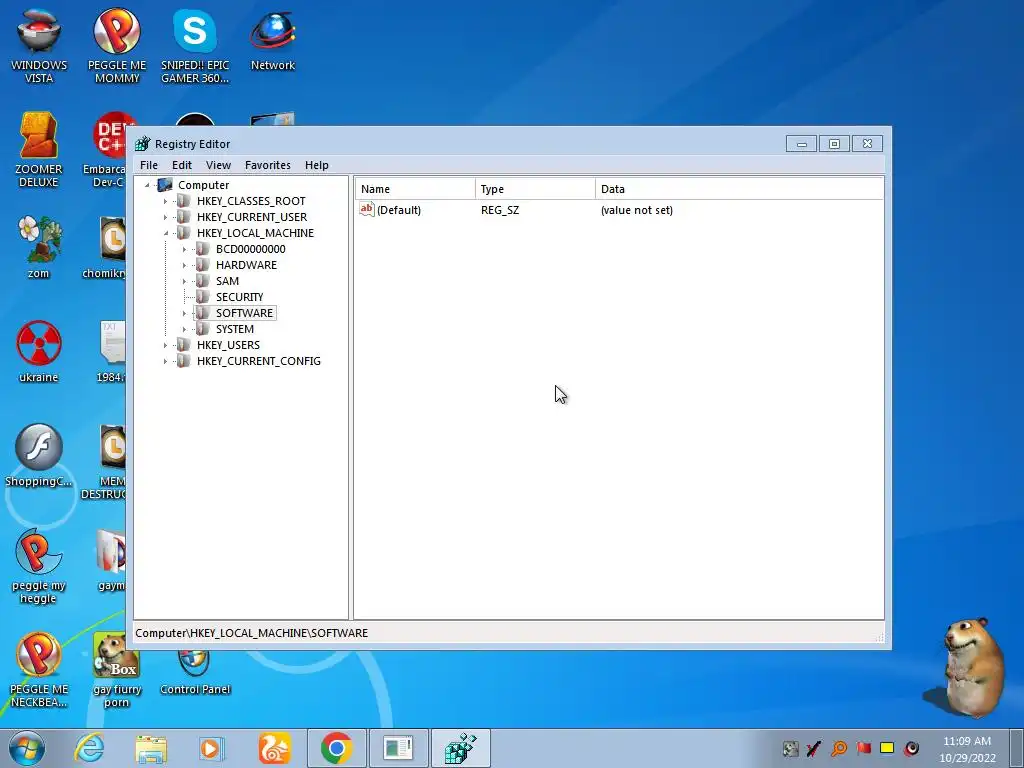
Task: Select the Network desktop icon
Action: [x=272, y=40]
